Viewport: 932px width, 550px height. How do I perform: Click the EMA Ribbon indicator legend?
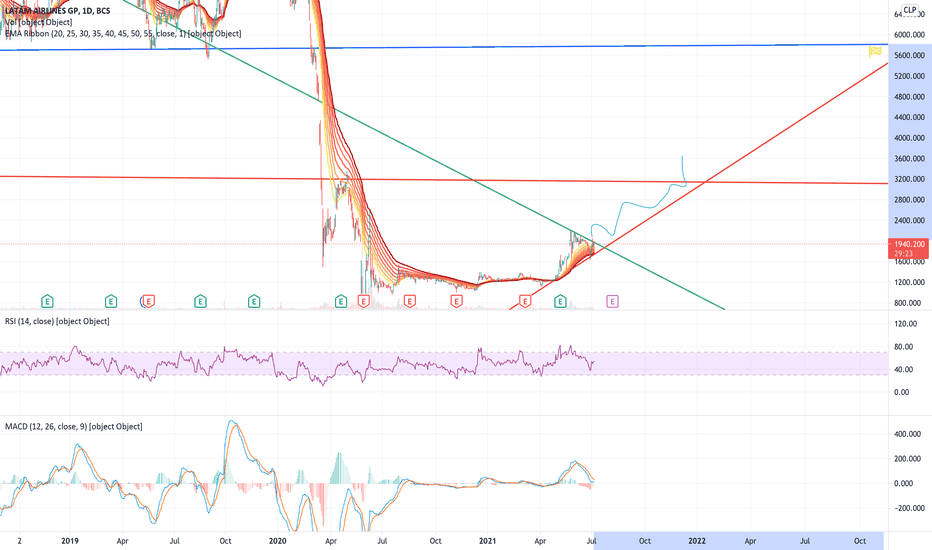click(123, 33)
